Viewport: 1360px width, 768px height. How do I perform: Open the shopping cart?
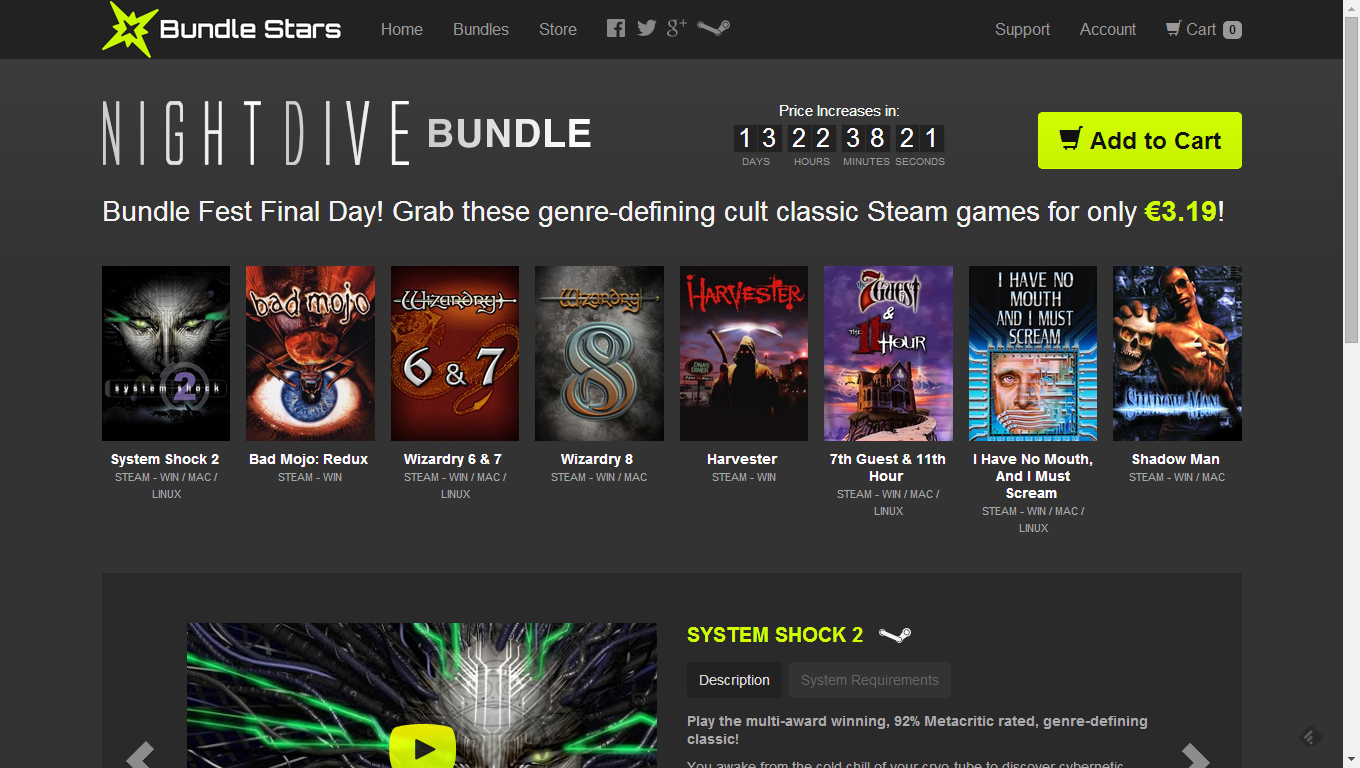[x=1203, y=29]
